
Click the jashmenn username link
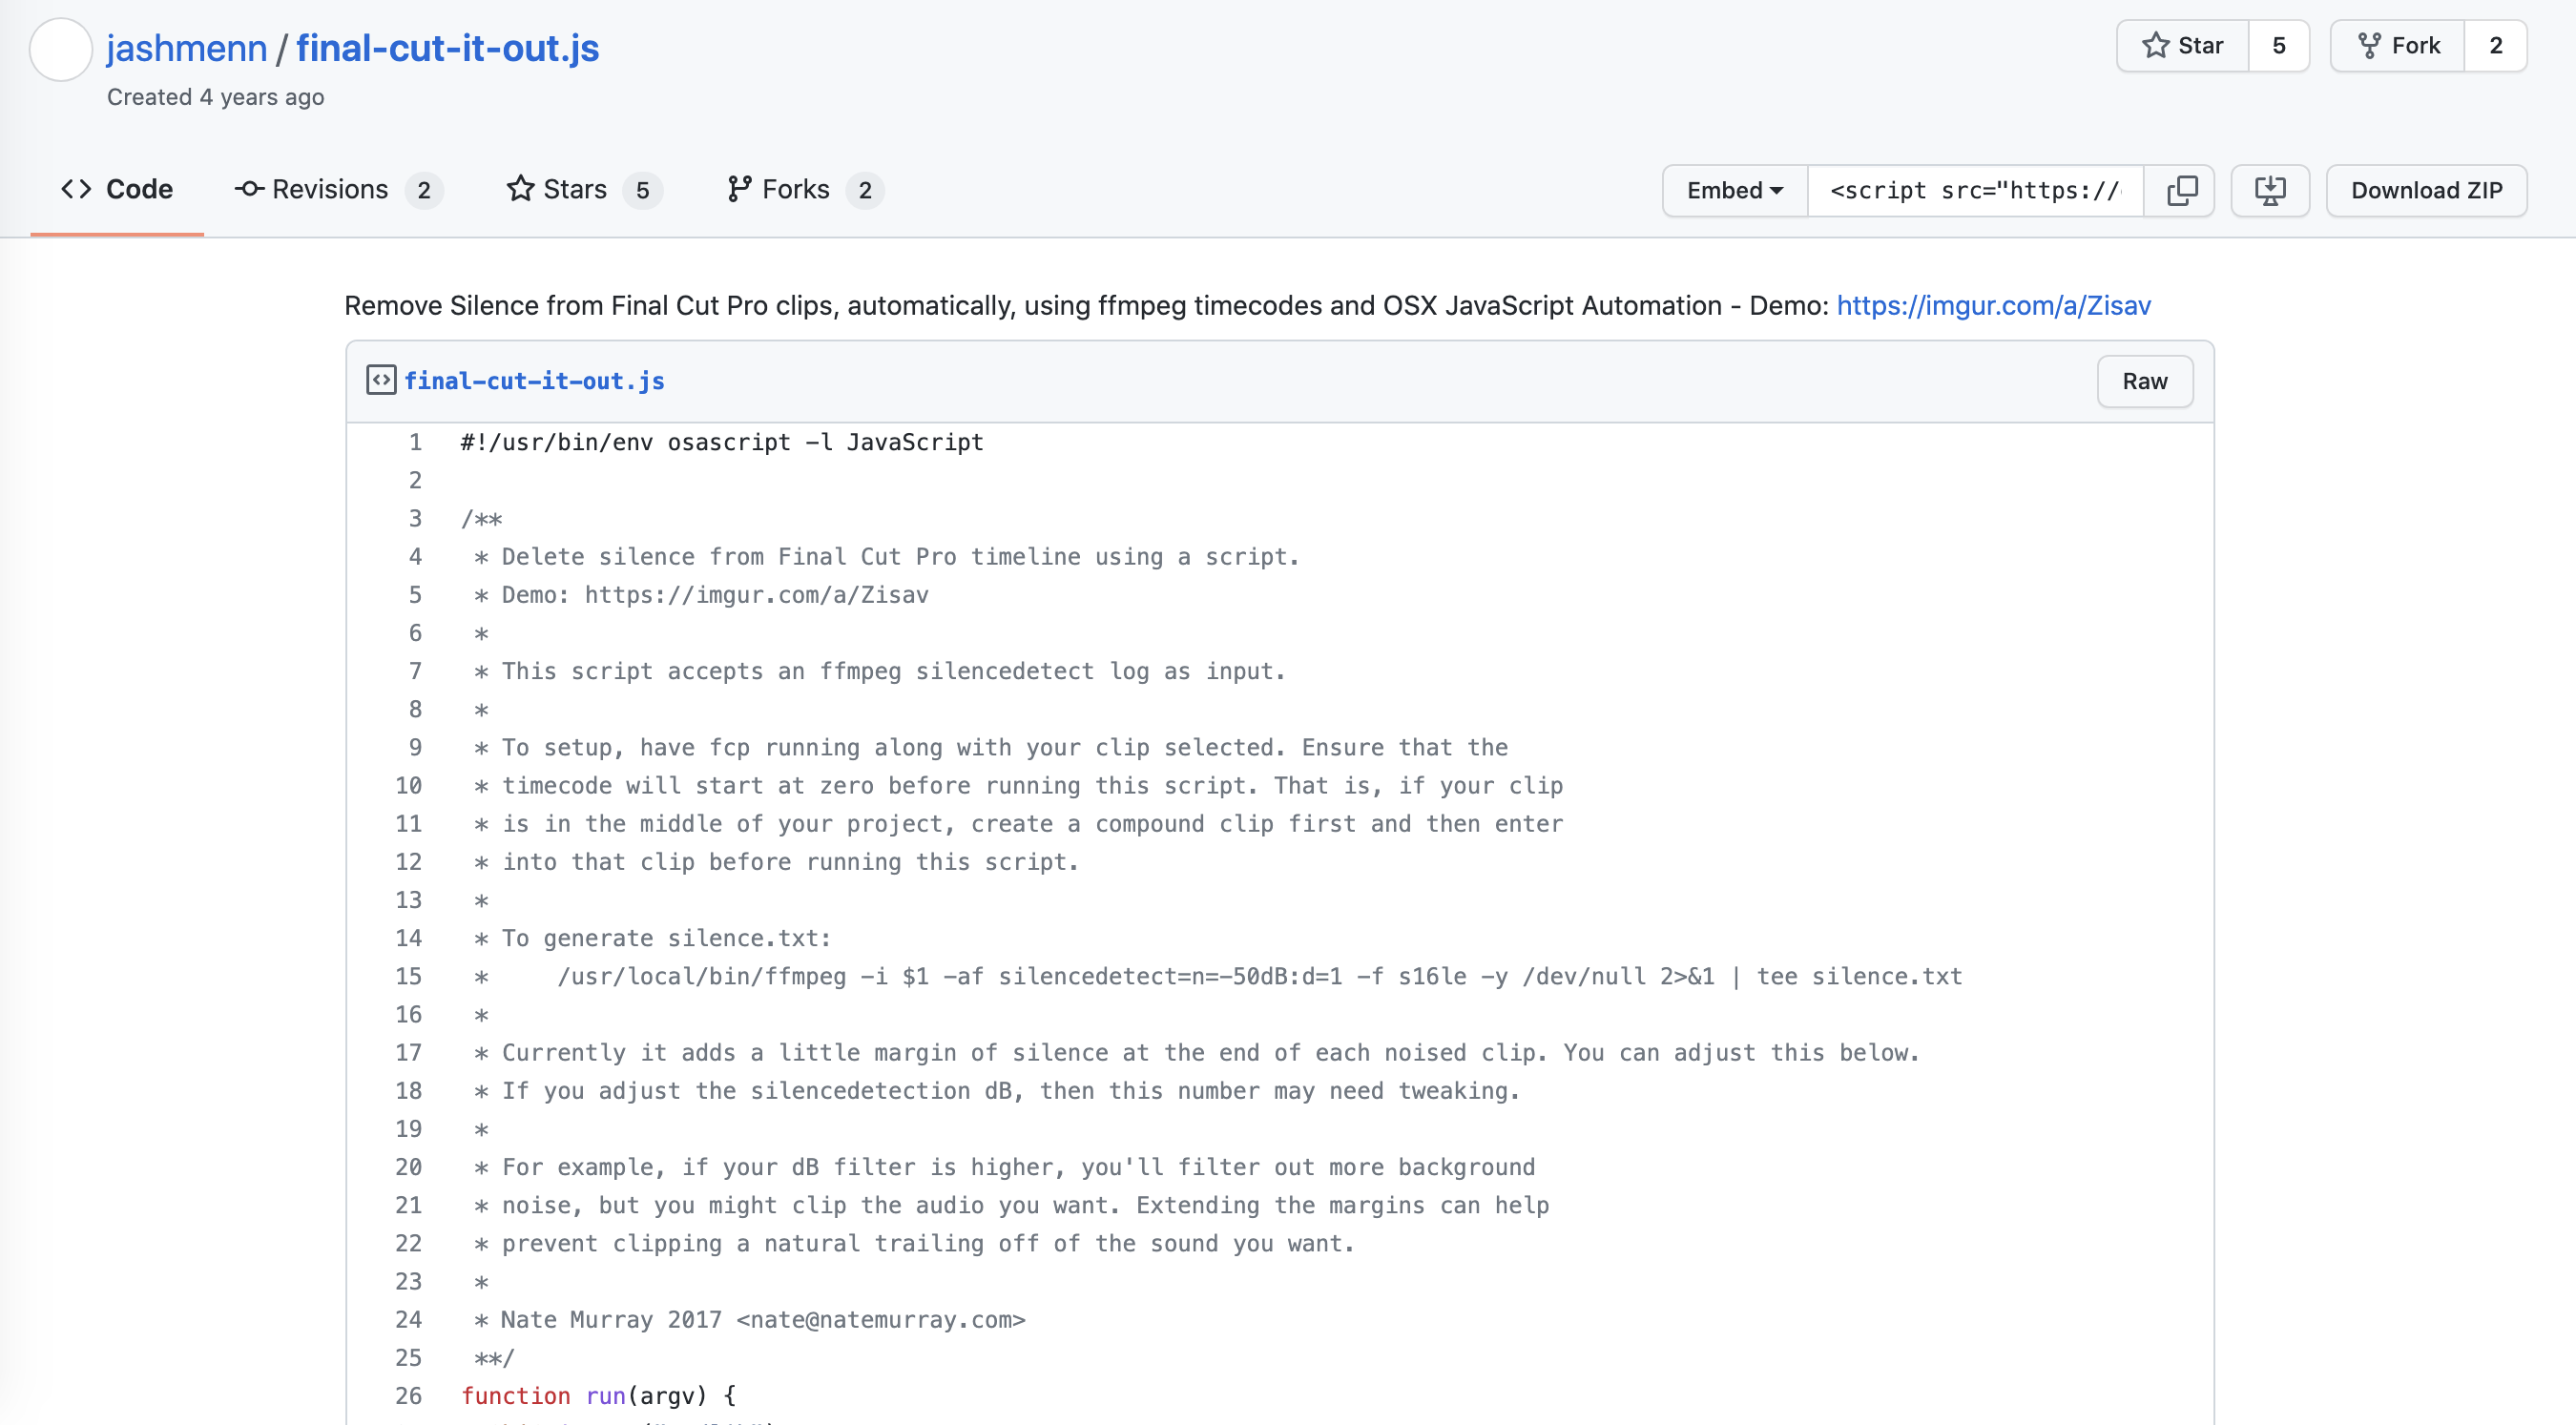[x=187, y=48]
